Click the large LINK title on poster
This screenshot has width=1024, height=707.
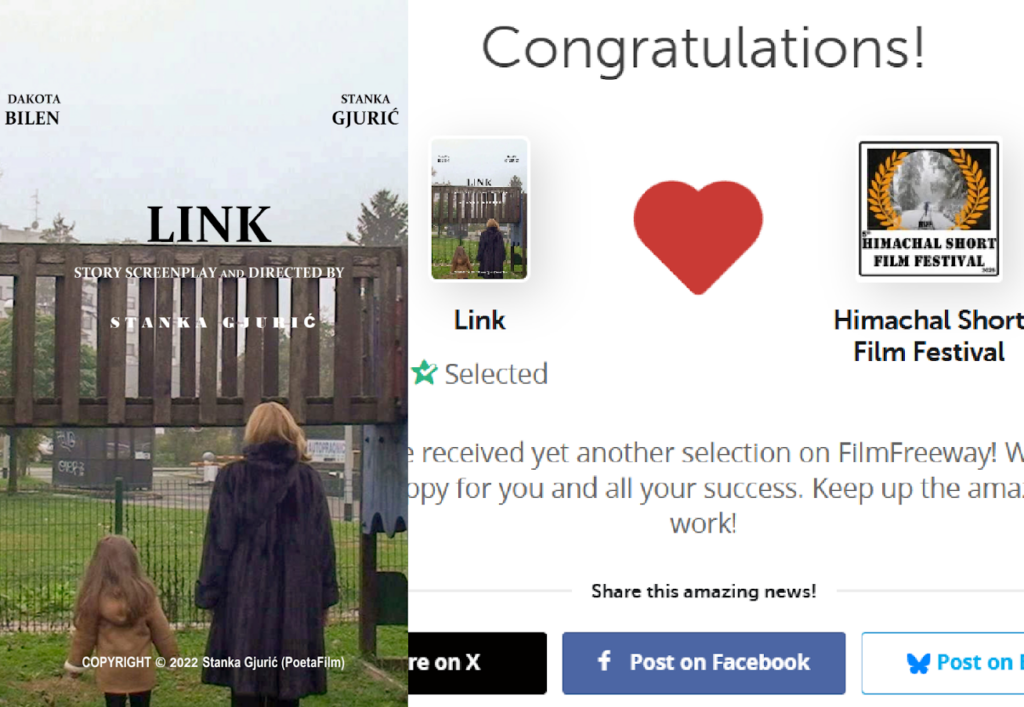(x=209, y=224)
